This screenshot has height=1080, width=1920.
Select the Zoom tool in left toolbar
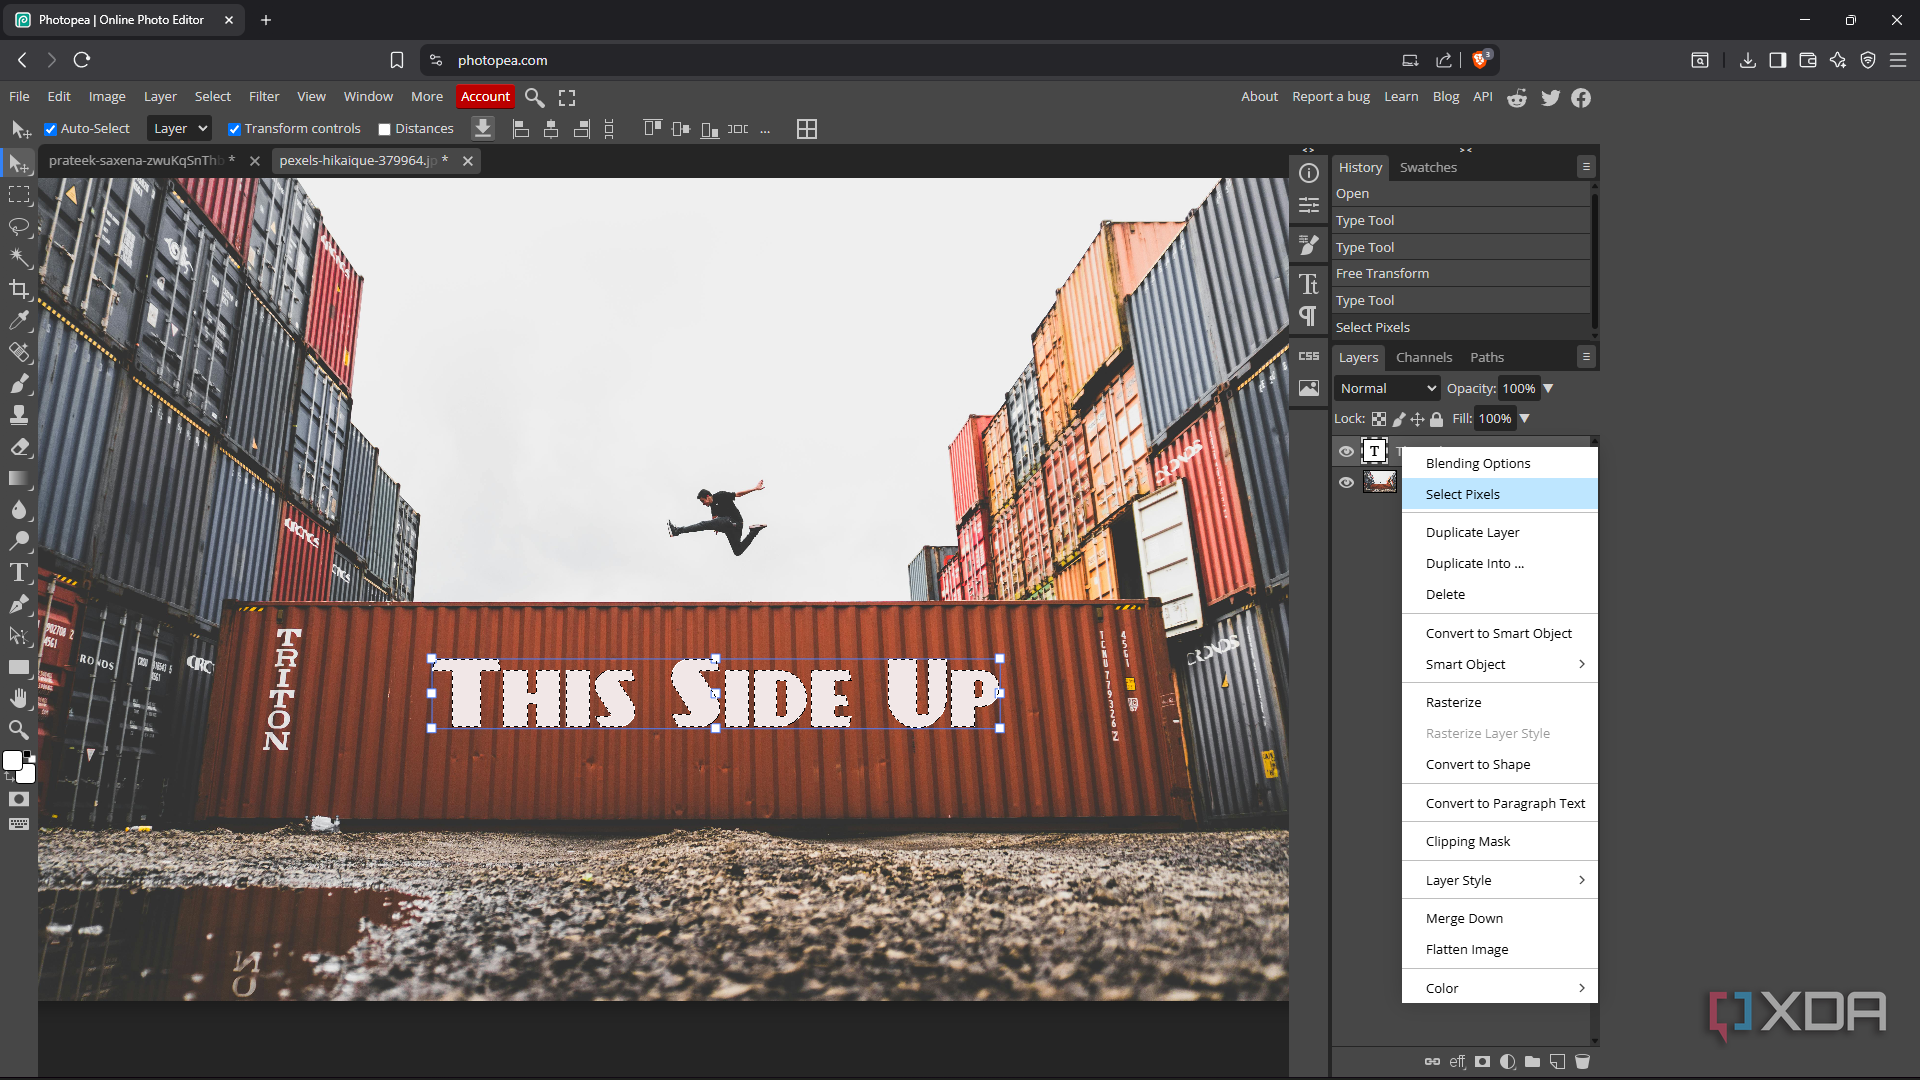pos(19,730)
